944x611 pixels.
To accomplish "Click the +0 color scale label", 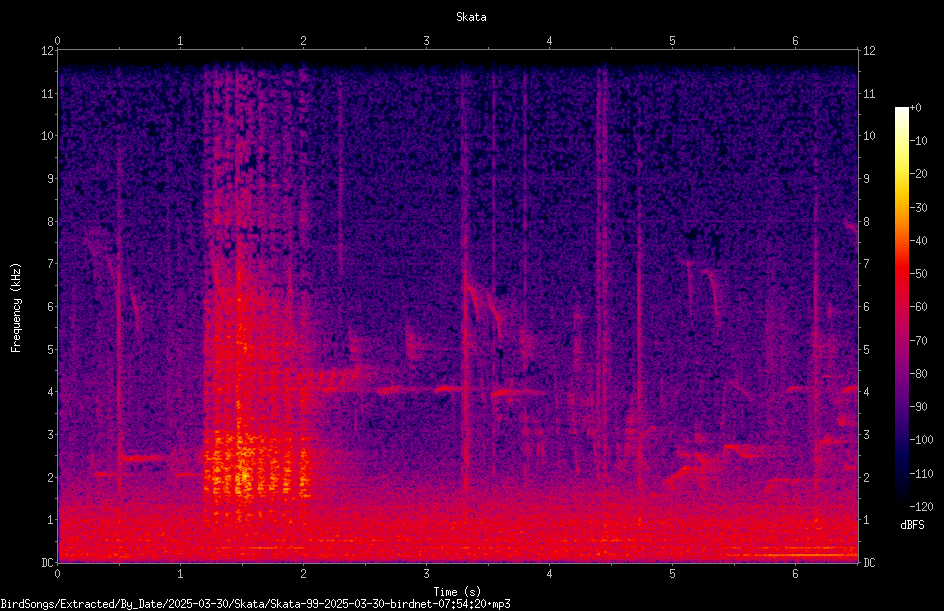I will pyautogui.click(x=916, y=108).
